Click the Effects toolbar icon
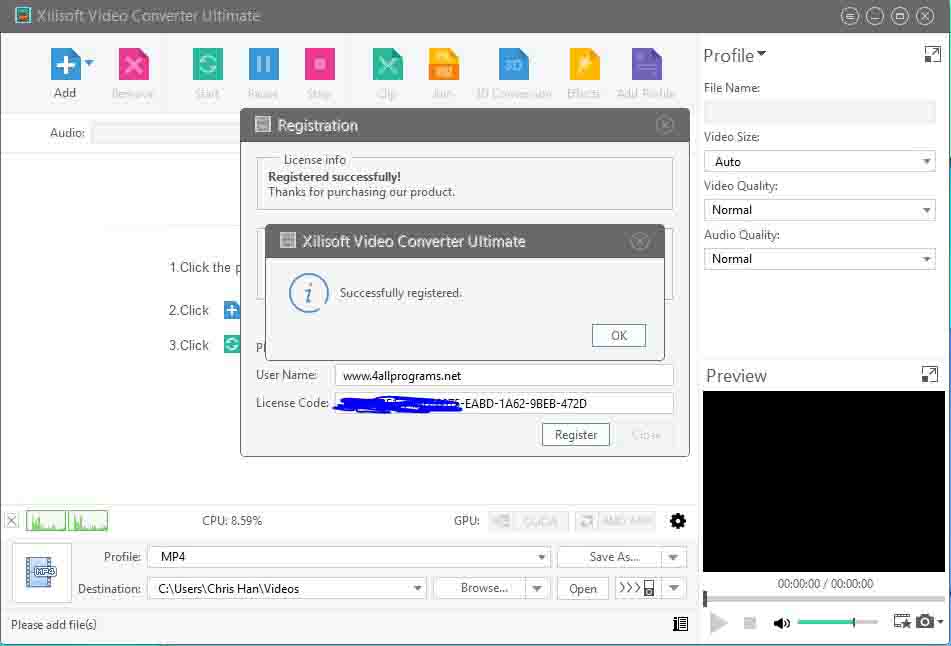Viewport: 951px width, 646px height. click(584, 64)
